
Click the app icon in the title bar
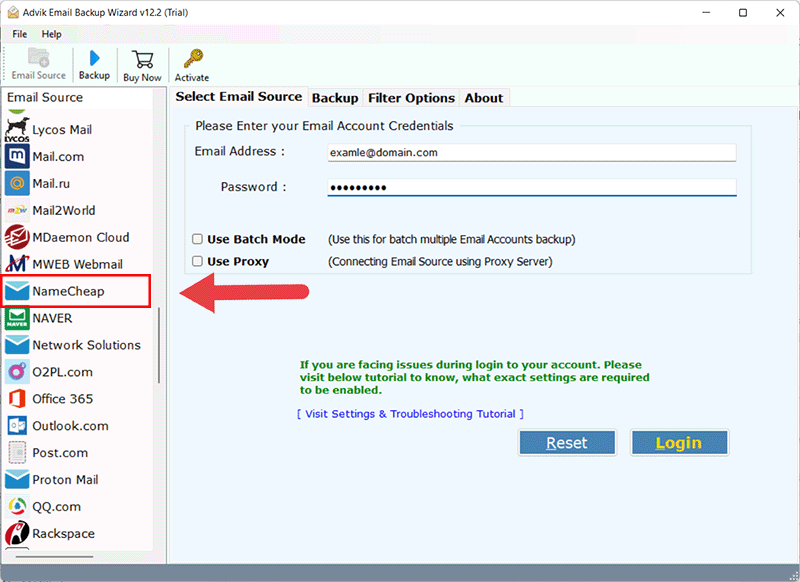pyautogui.click(x=13, y=12)
